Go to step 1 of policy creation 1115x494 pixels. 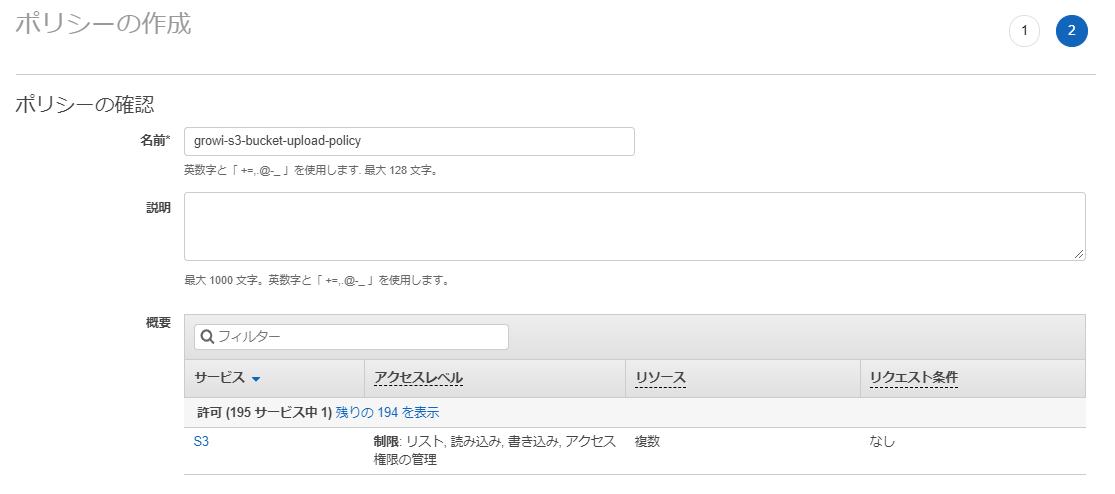pyautogui.click(x=1024, y=31)
